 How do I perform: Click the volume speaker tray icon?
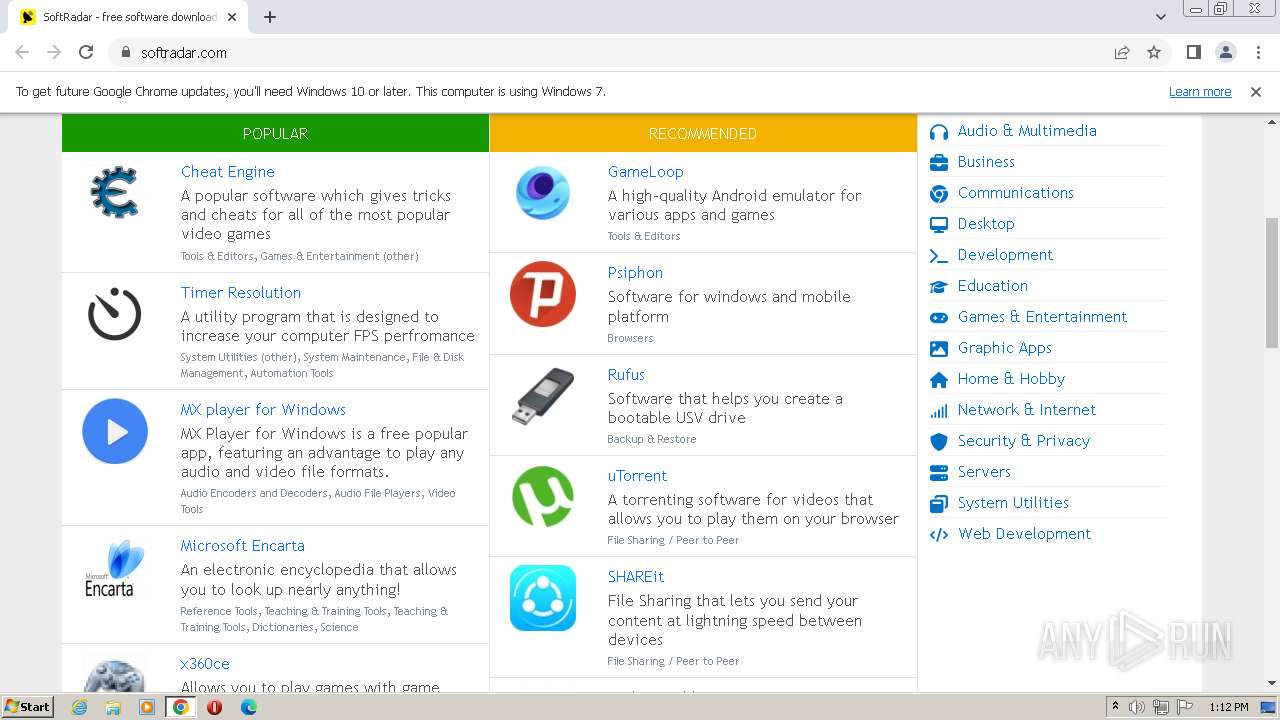tap(1137, 707)
